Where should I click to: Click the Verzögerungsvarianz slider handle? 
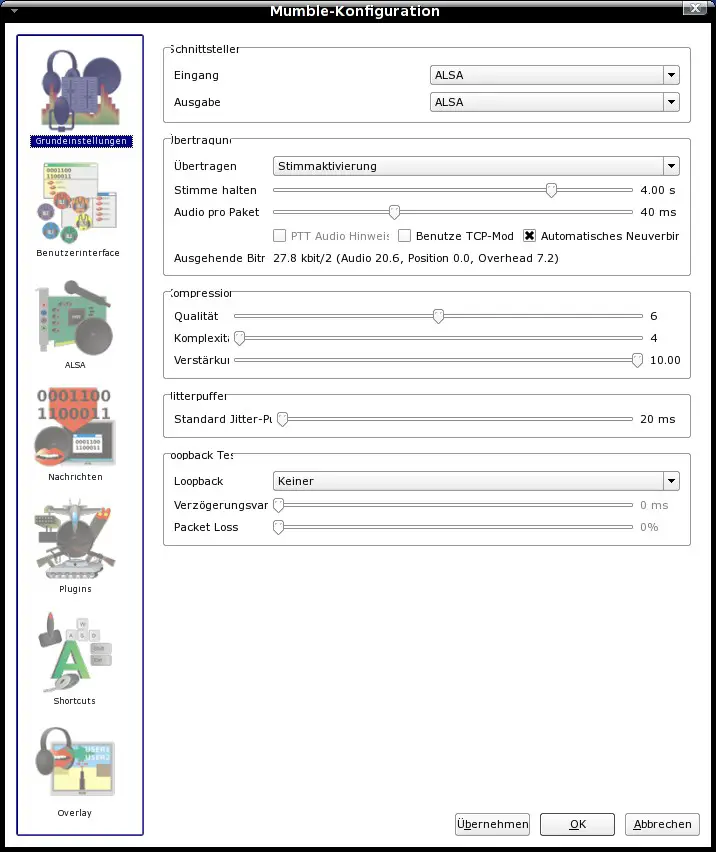point(279,505)
